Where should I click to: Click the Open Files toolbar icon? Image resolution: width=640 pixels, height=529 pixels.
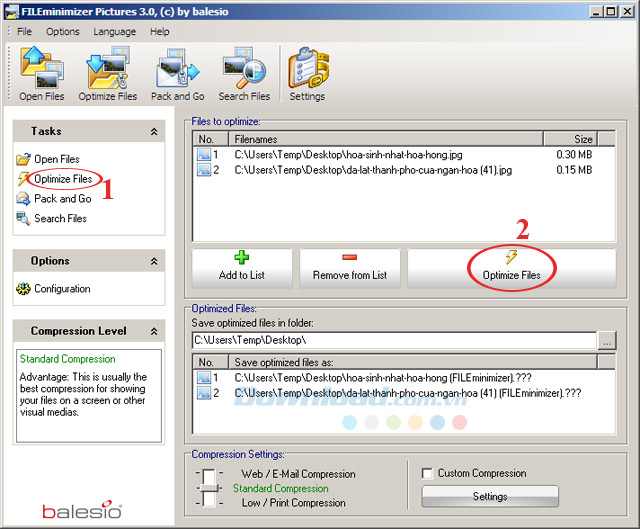coord(42,73)
